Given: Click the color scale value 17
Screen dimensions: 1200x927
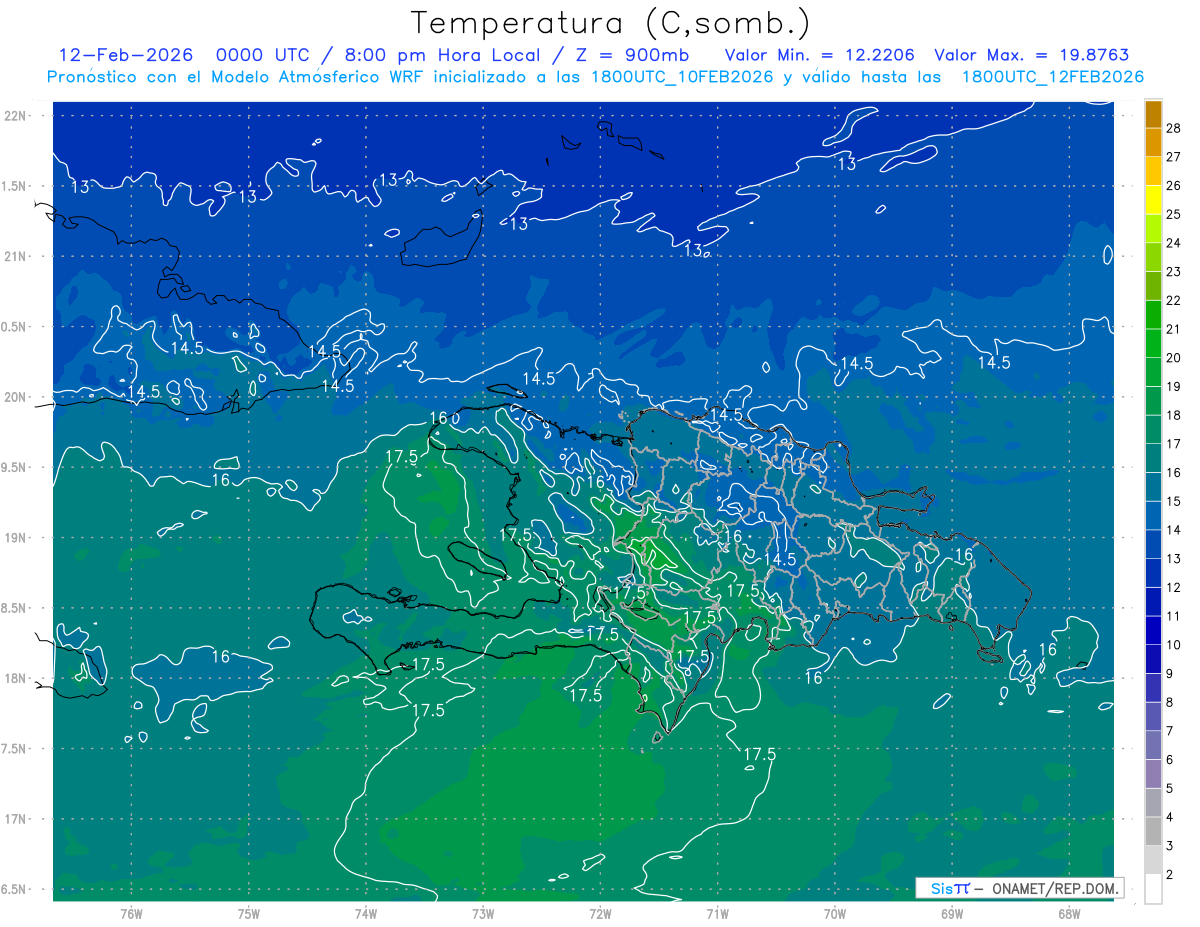Looking at the screenshot, I should (1174, 444).
